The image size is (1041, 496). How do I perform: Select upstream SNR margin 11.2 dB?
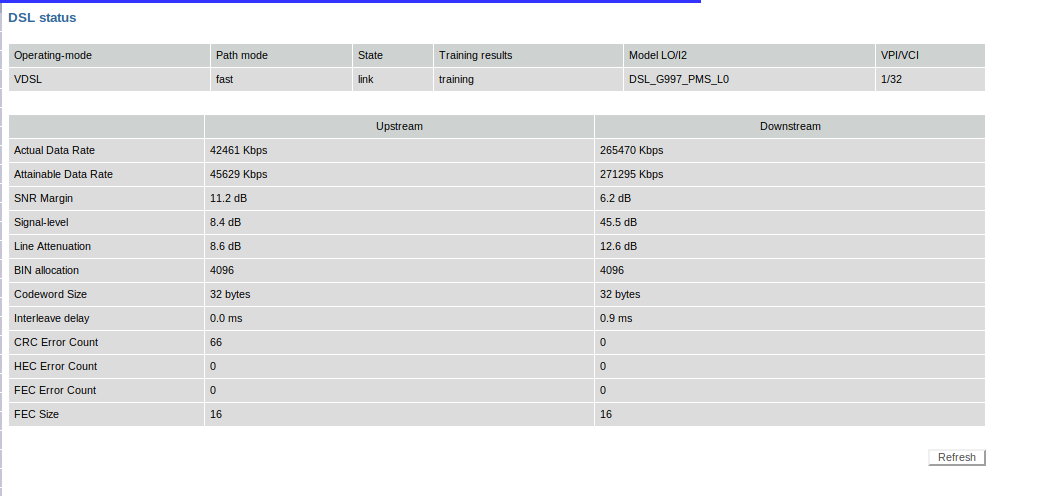tap(228, 198)
